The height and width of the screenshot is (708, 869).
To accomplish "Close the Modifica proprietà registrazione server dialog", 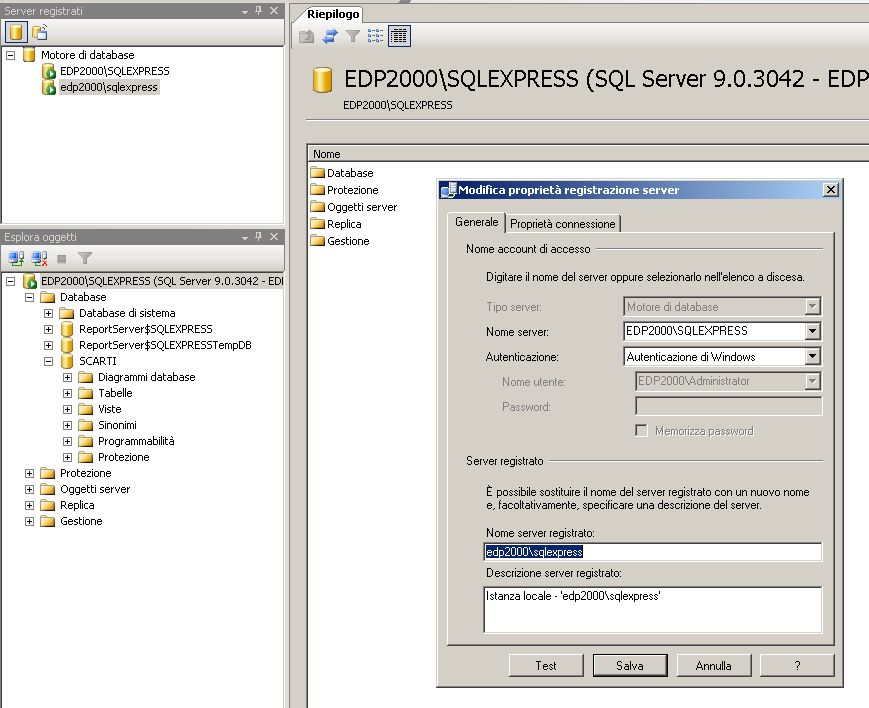I will coord(830,190).
